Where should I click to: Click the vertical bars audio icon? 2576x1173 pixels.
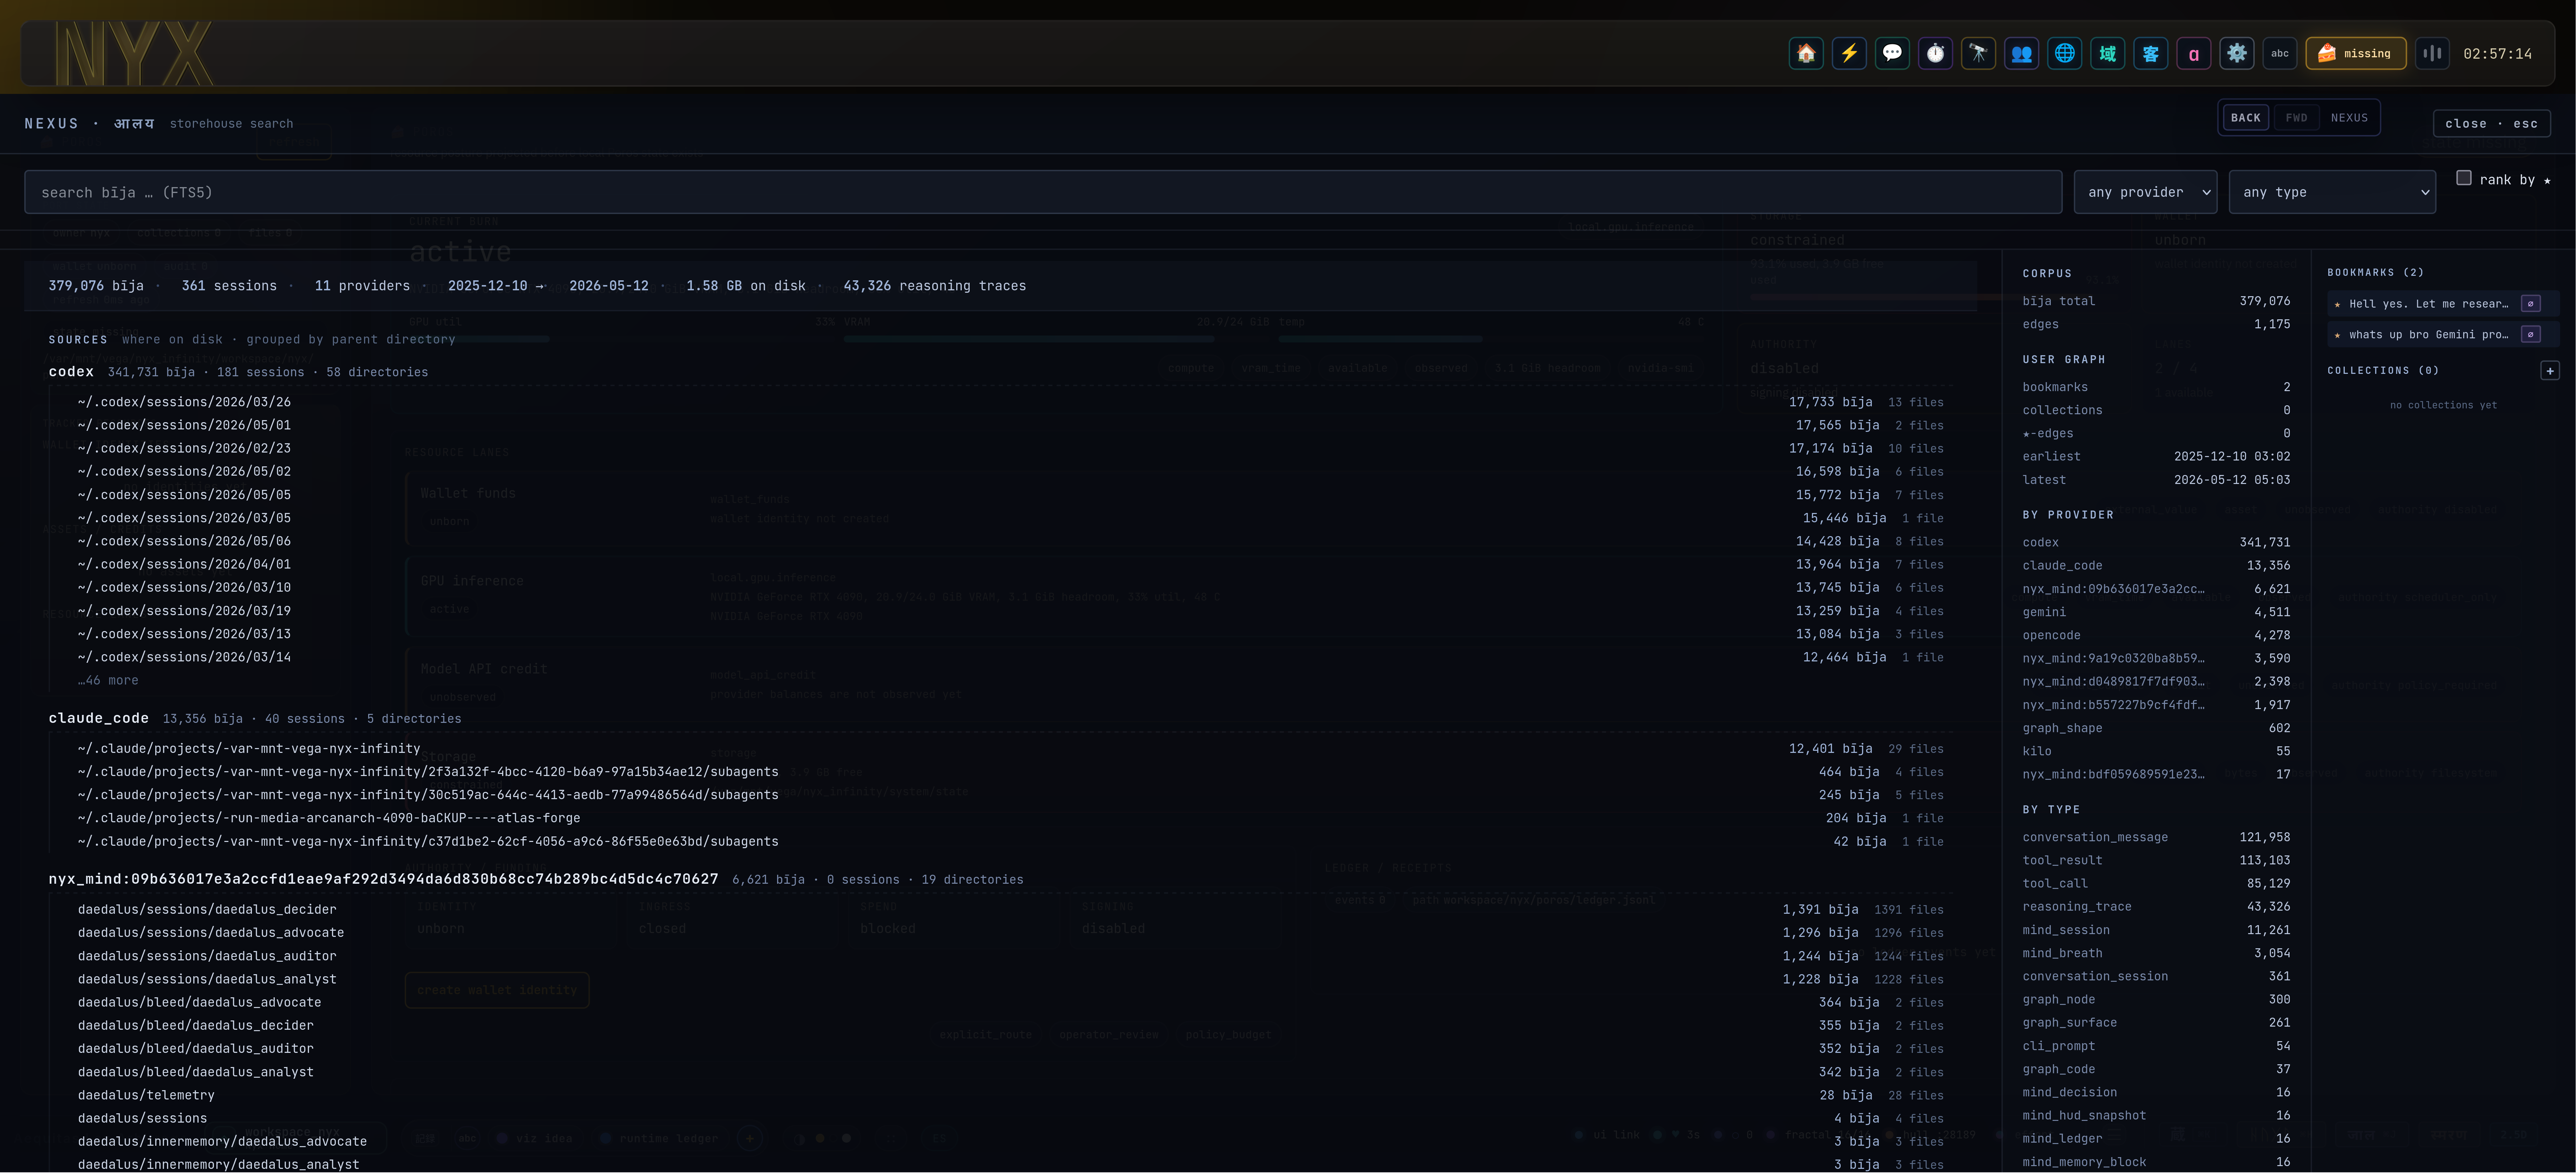click(2432, 53)
